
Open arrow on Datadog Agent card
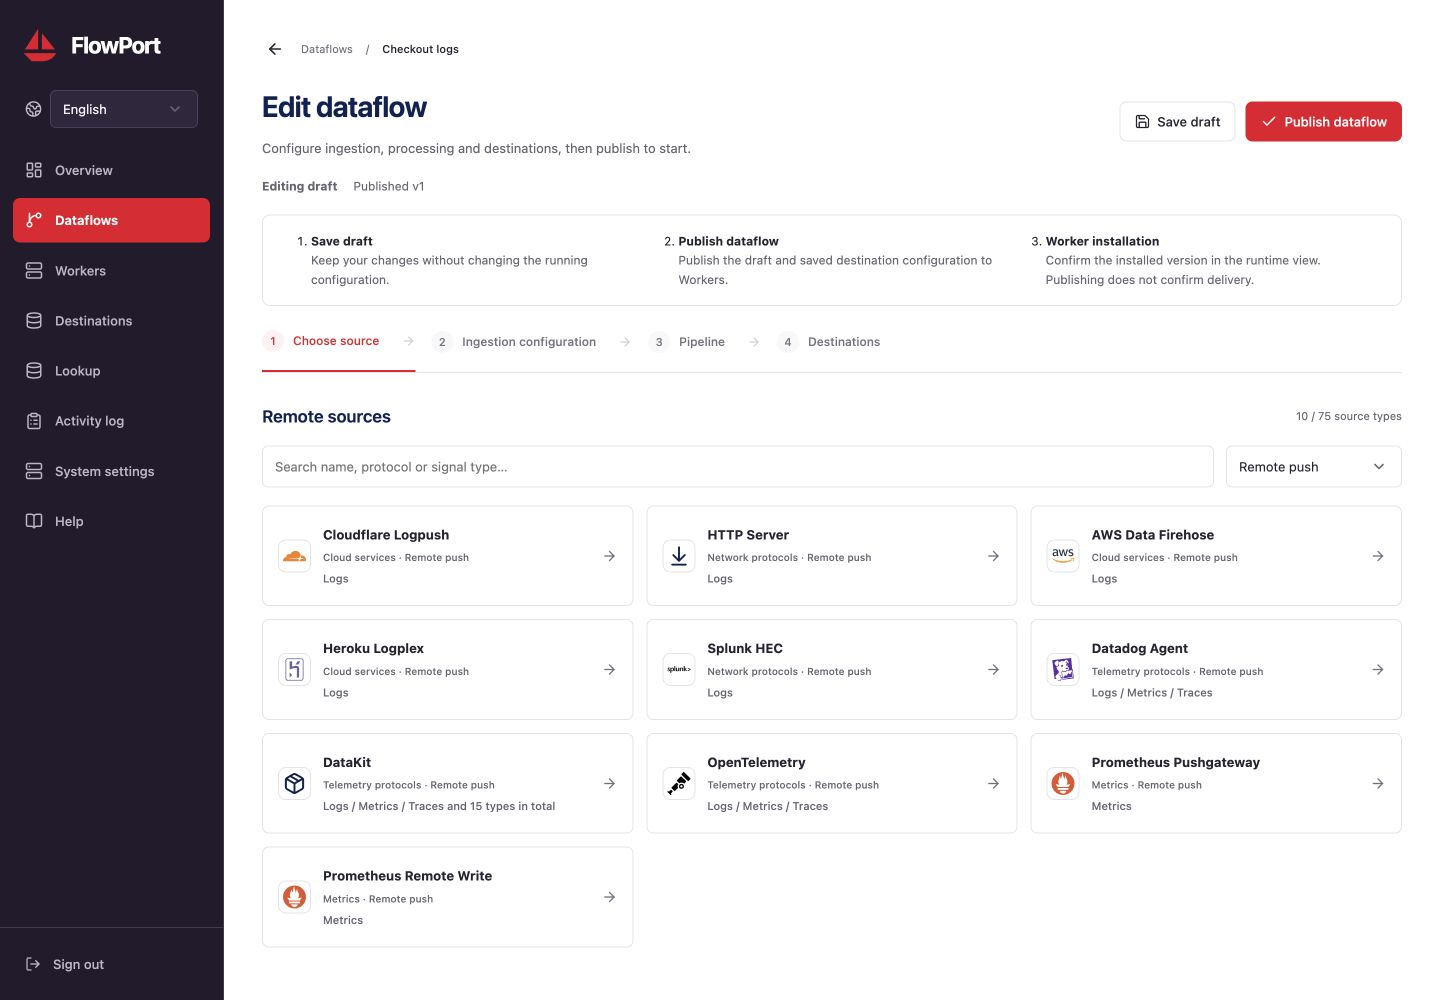click(1378, 670)
